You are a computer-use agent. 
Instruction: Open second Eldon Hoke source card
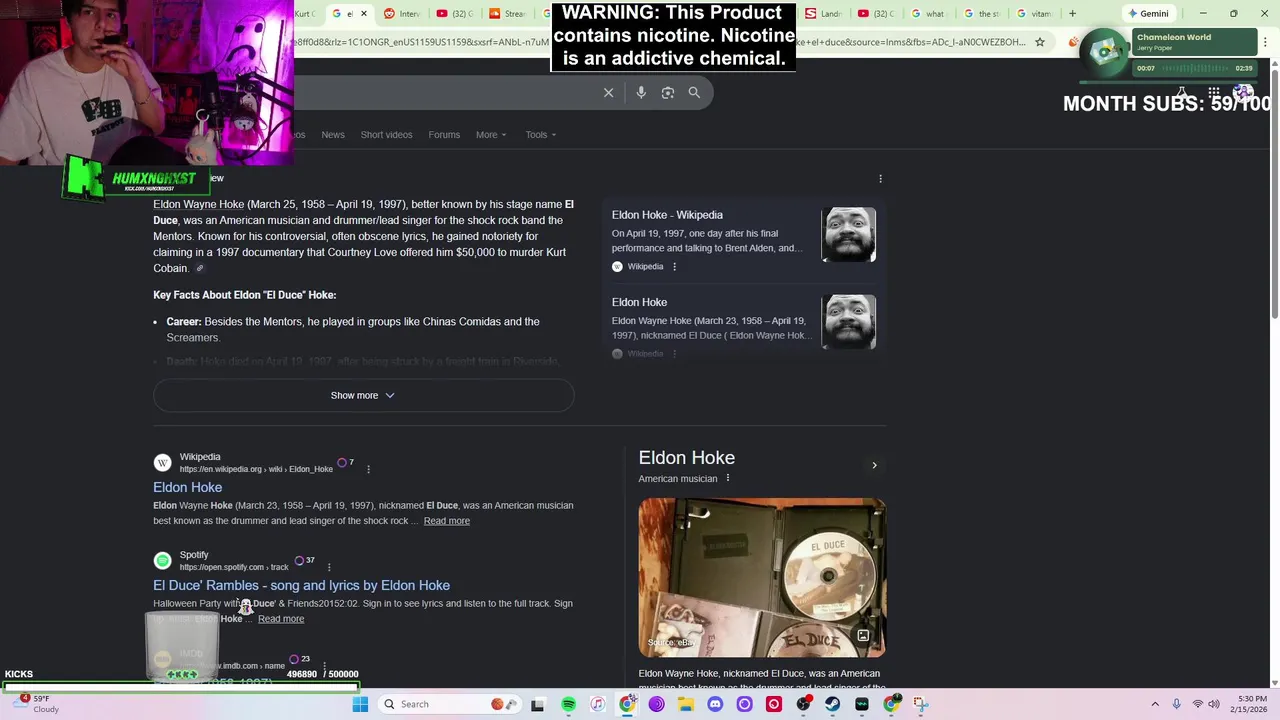(743, 327)
